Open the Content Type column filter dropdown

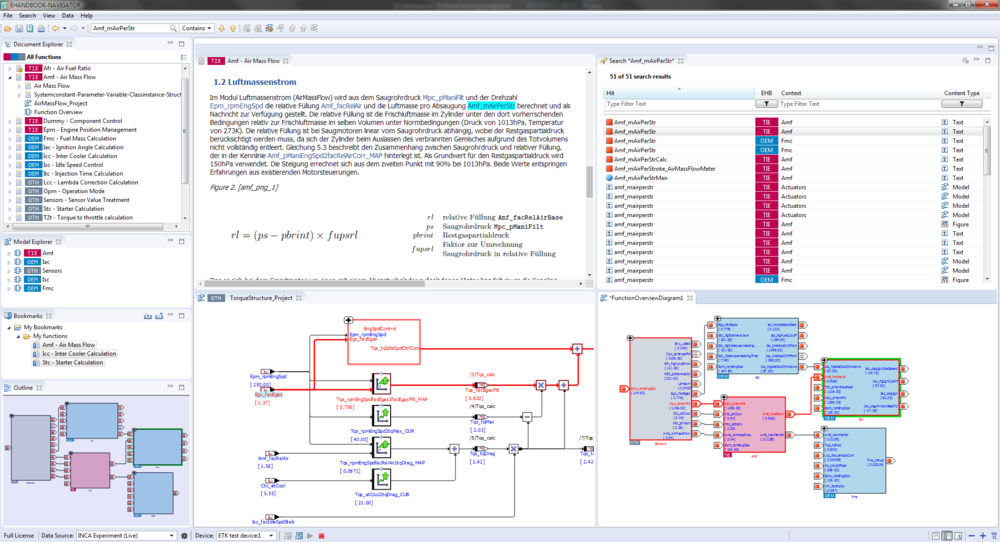pos(962,103)
